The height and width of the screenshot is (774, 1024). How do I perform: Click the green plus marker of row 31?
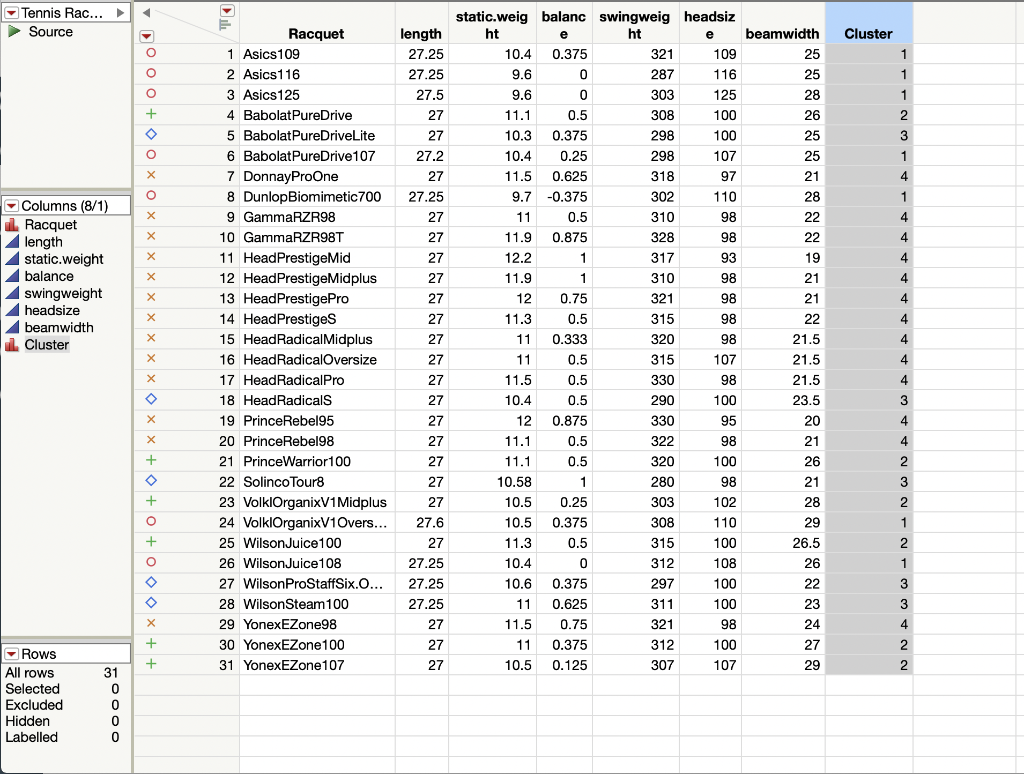point(151,664)
